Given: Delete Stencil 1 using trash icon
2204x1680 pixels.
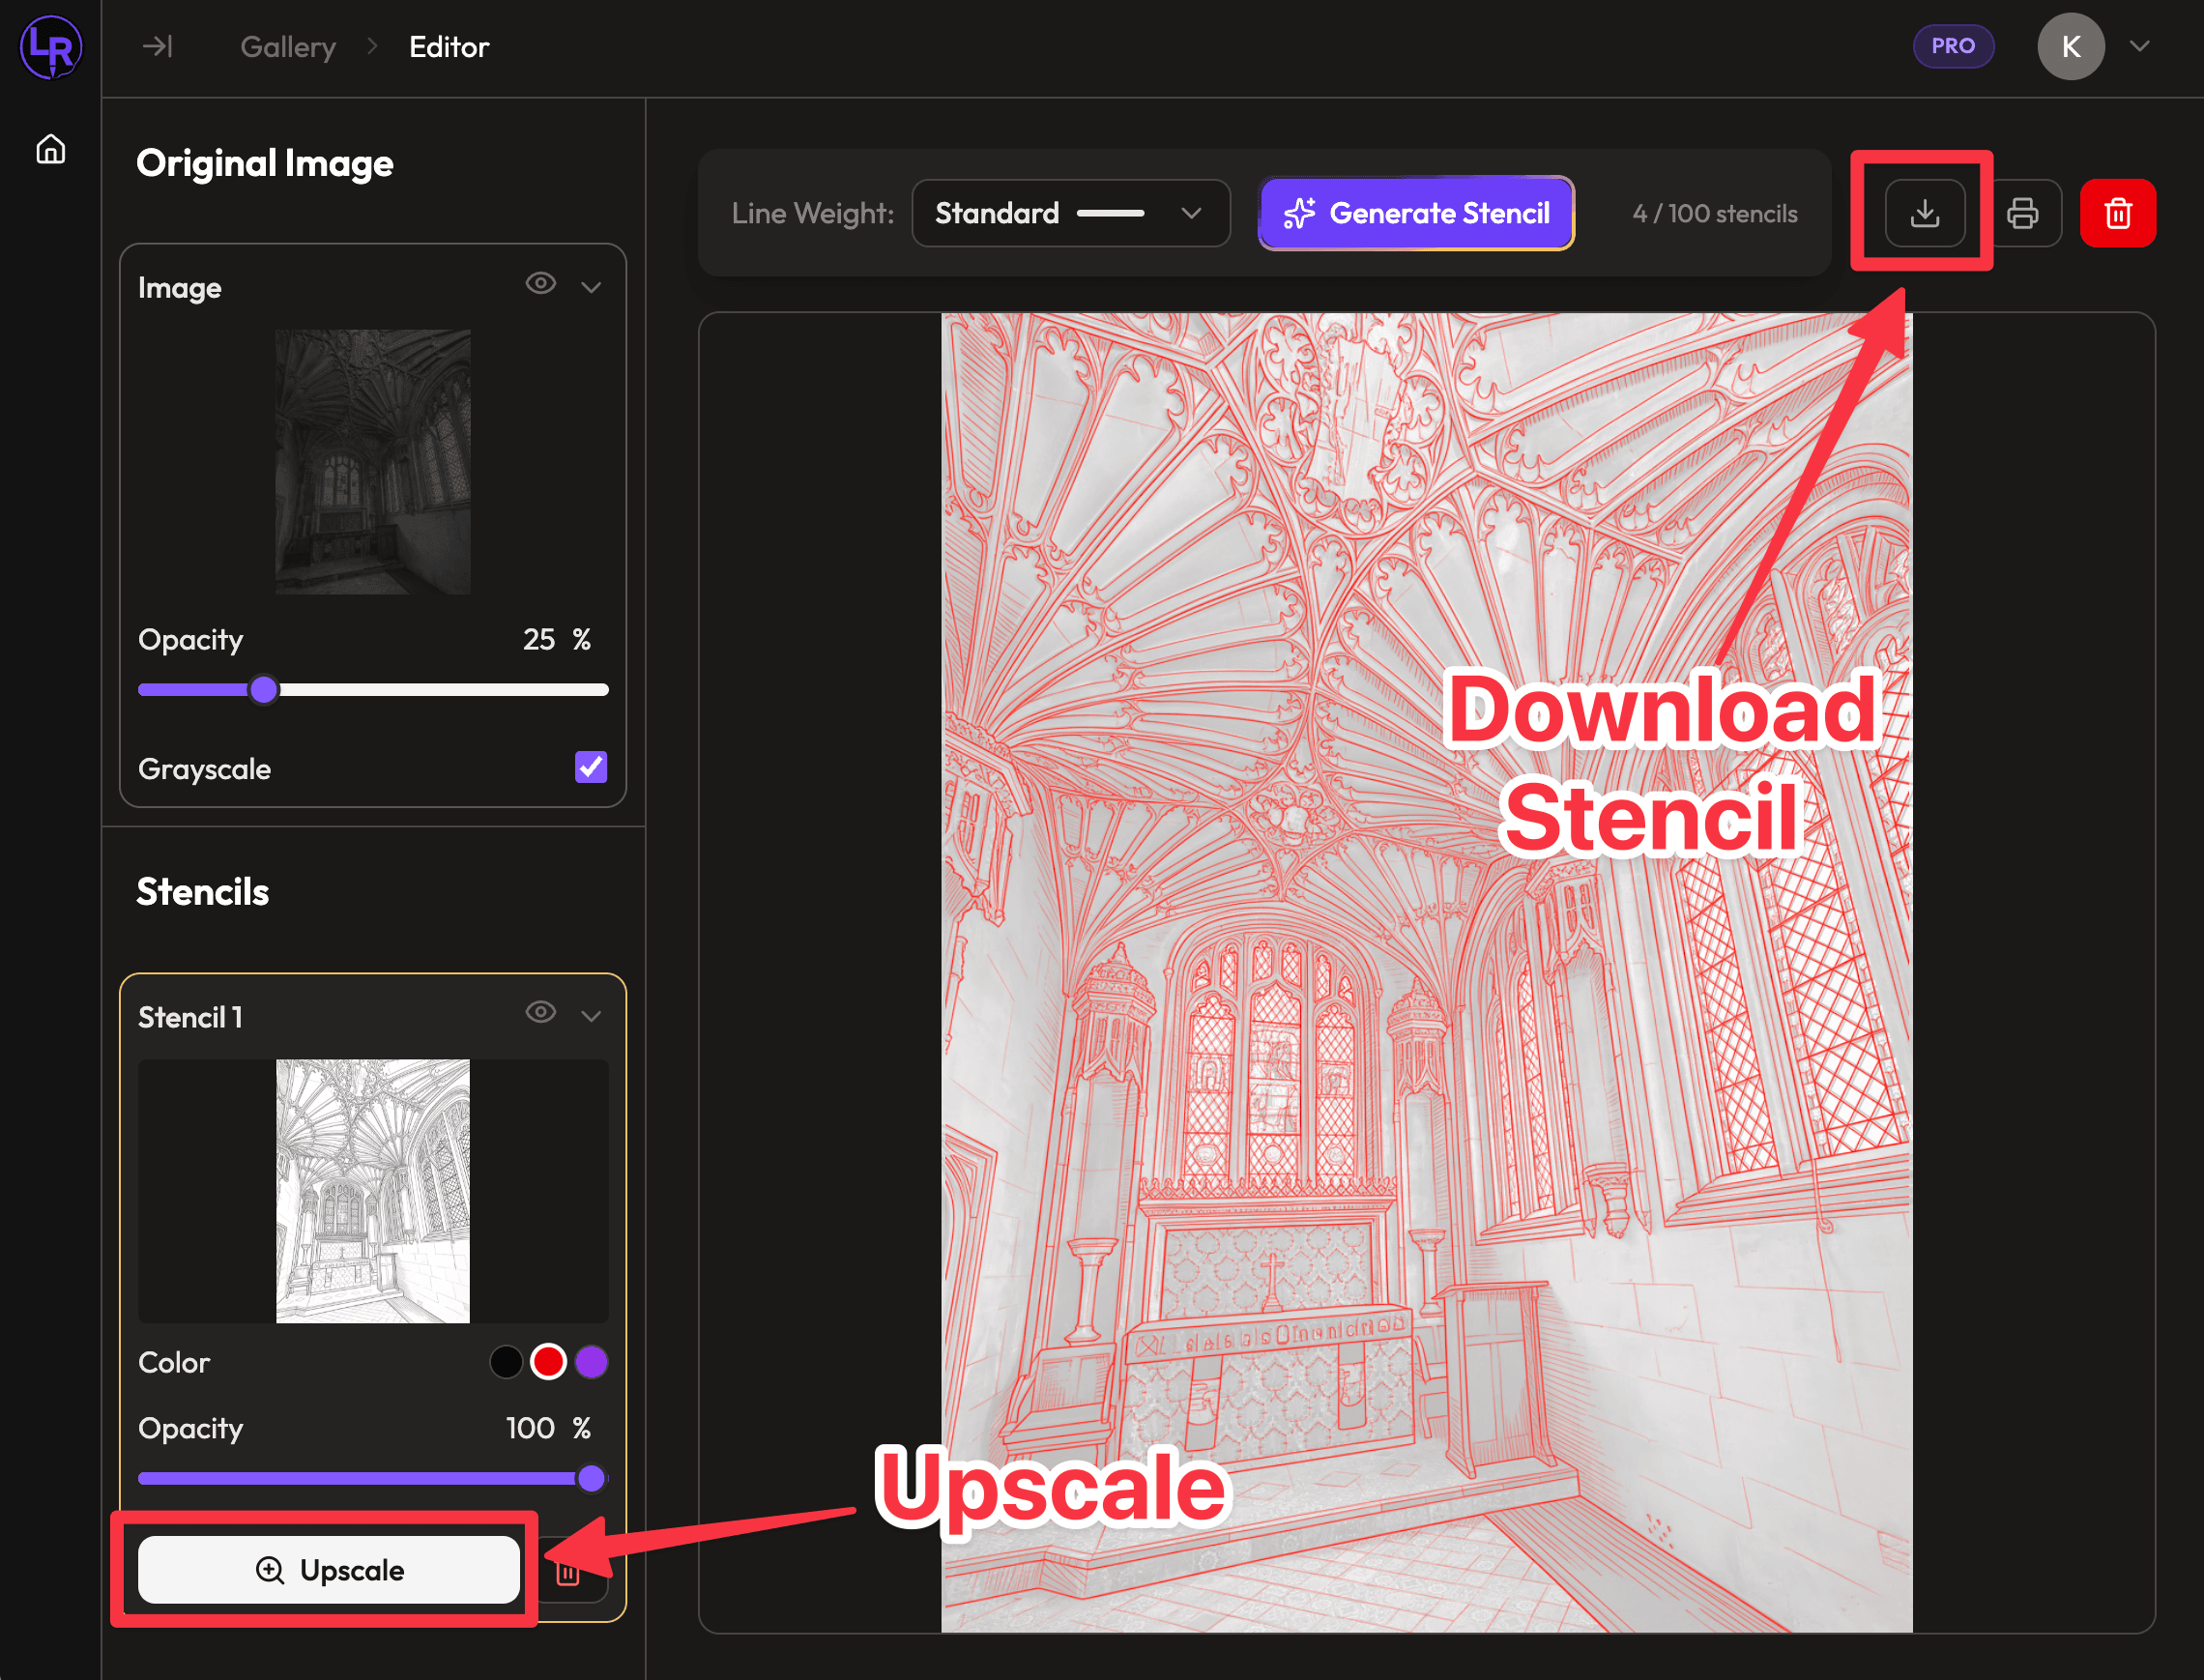Looking at the screenshot, I should click(568, 1573).
